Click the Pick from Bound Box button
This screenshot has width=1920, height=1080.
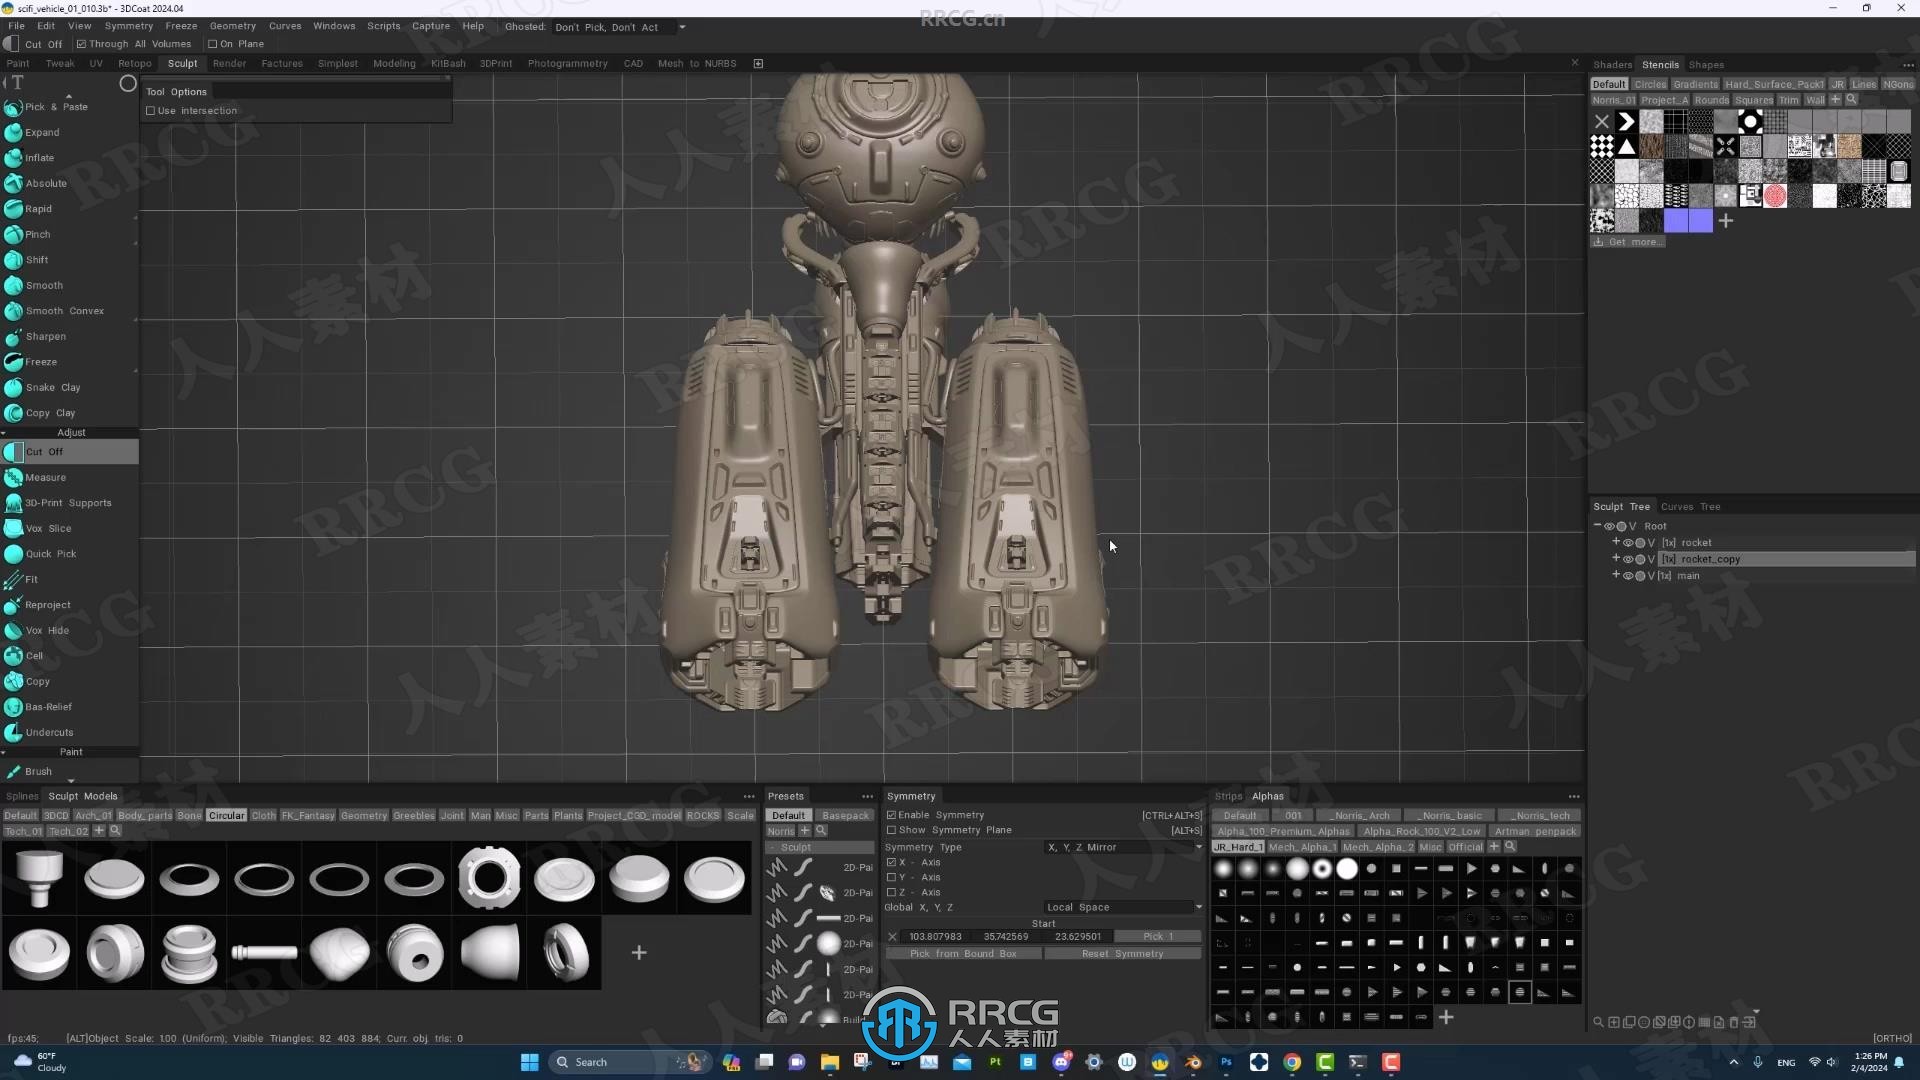(x=963, y=953)
